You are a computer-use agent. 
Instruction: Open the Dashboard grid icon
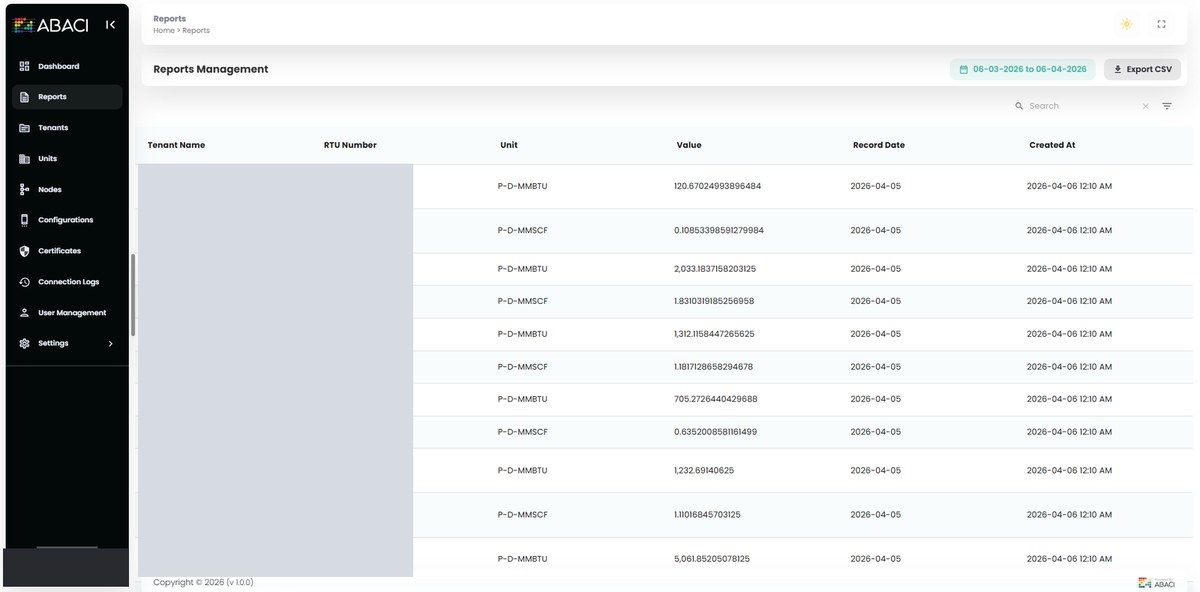pos(24,66)
